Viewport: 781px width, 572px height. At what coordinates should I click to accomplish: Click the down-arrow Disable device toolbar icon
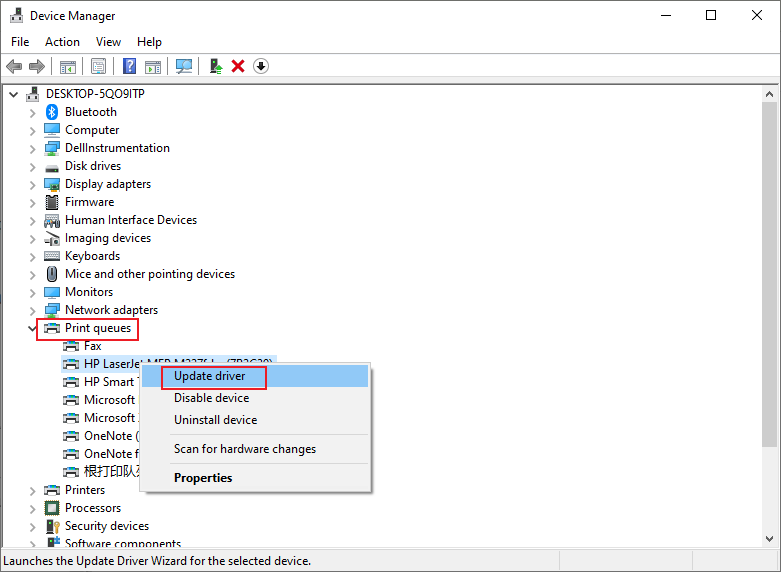[261, 66]
